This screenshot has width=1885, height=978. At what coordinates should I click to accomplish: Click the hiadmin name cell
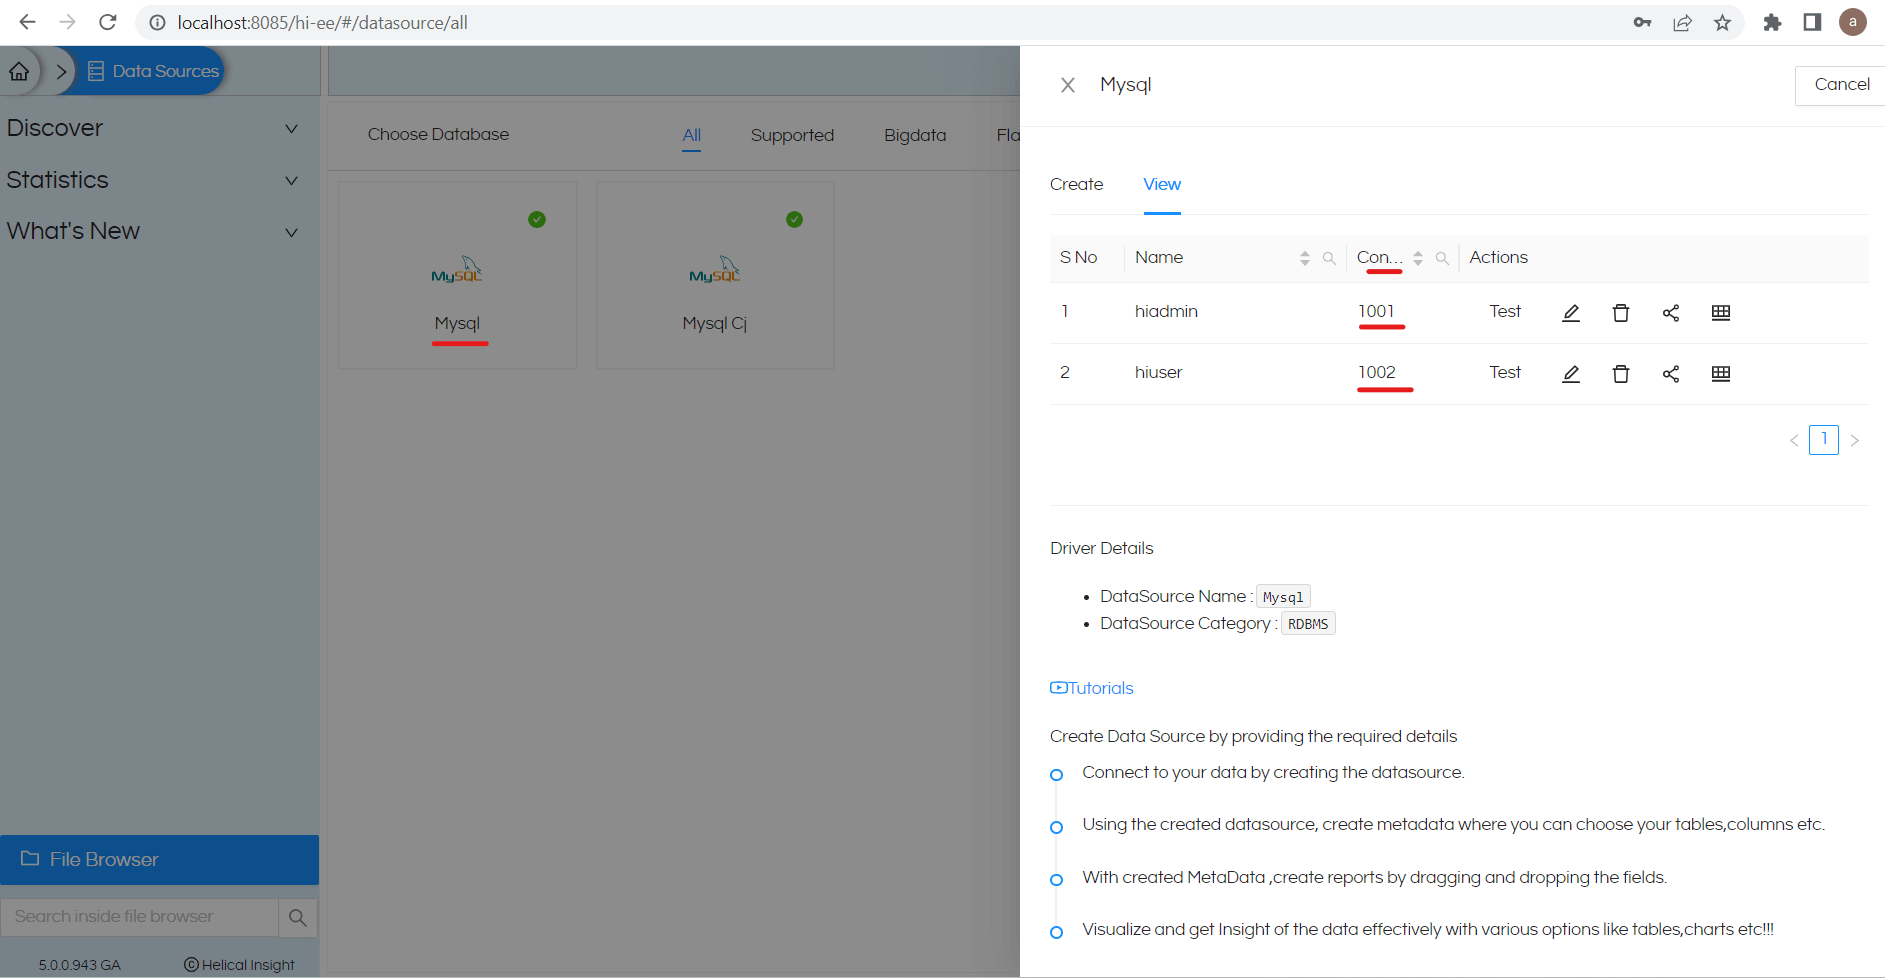1166,312
